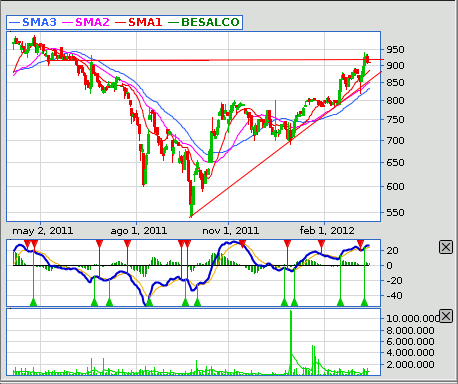This screenshot has width=458, height=384.
Task: Select the SMA1 legend entry
Action: (x=139, y=22)
